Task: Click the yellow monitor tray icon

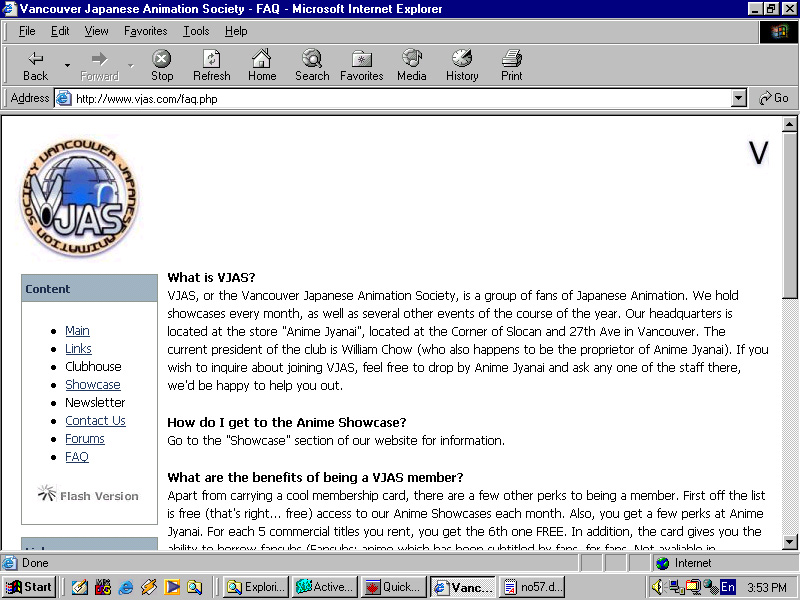Action: (x=693, y=587)
